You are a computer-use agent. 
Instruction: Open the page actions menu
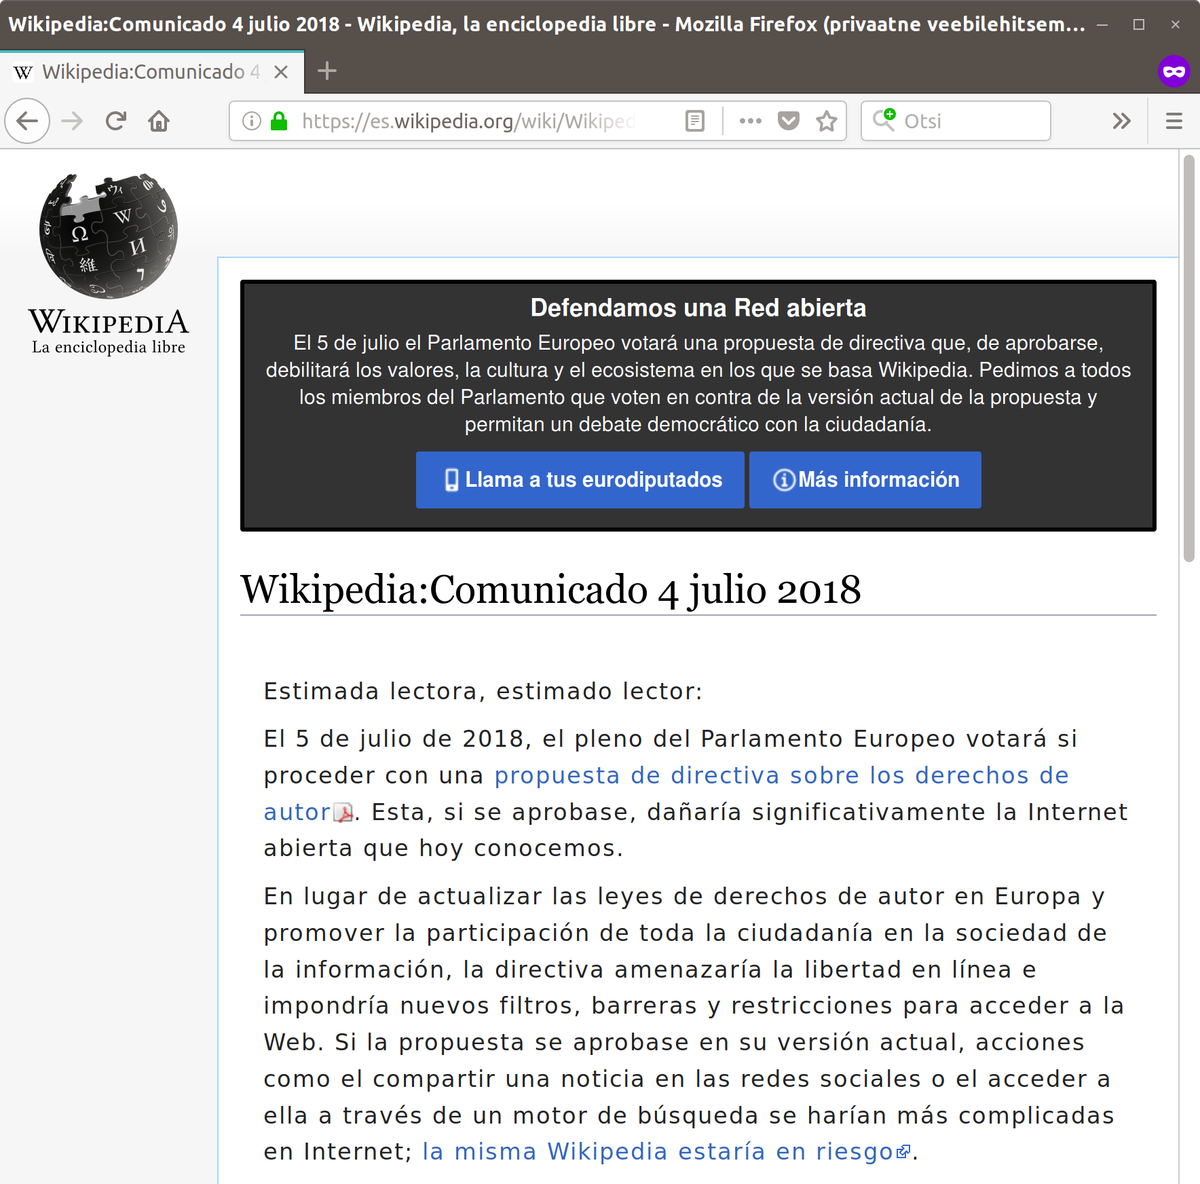click(749, 120)
